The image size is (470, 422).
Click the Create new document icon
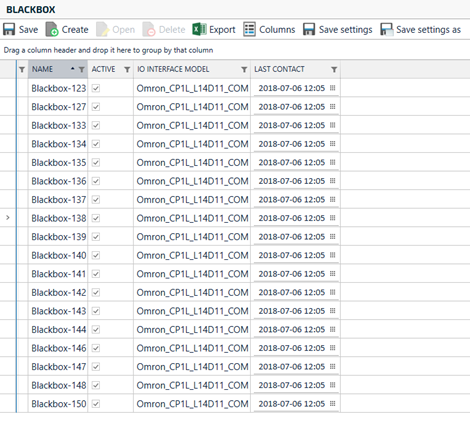tap(52, 29)
